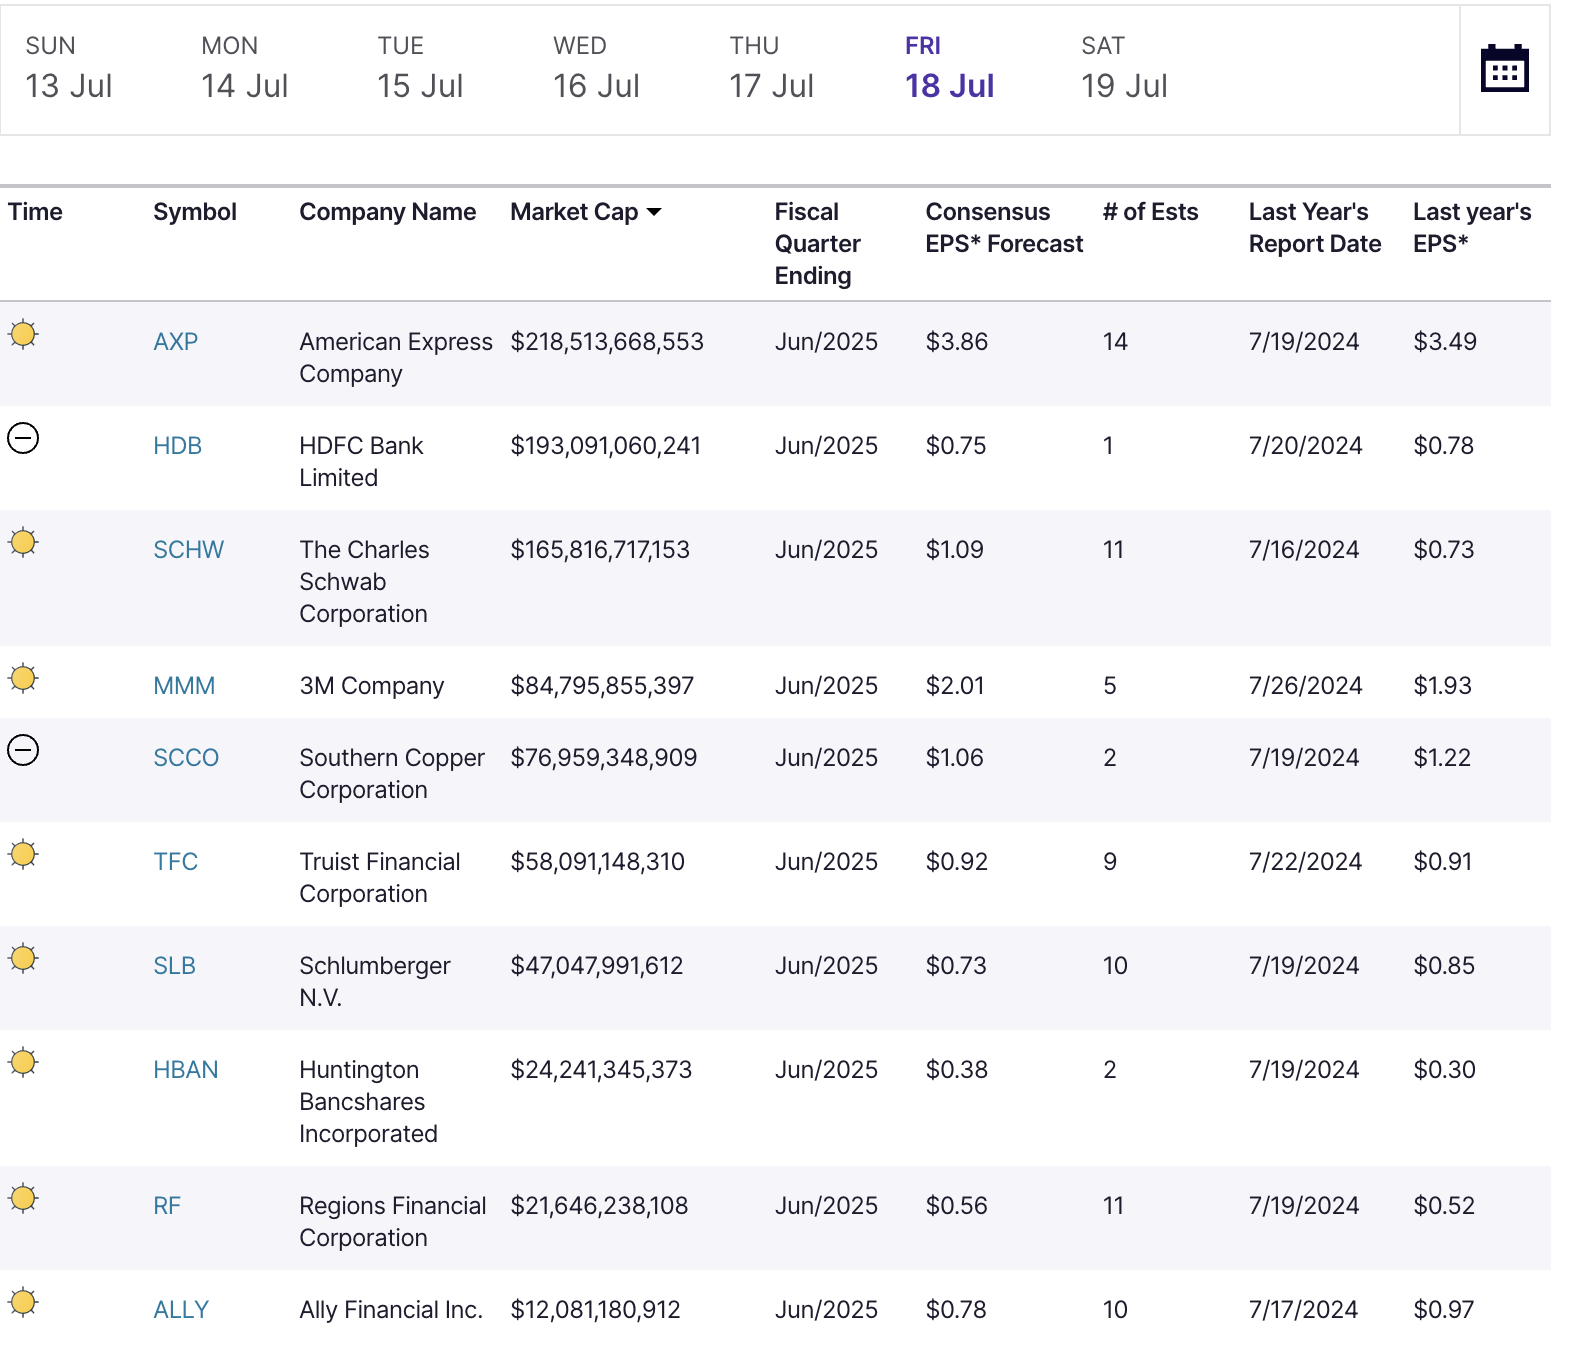Click Ally Financial Inc. name
This screenshot has height=1346, width=1574.
pyautogui.click(x=391, y=1310)
